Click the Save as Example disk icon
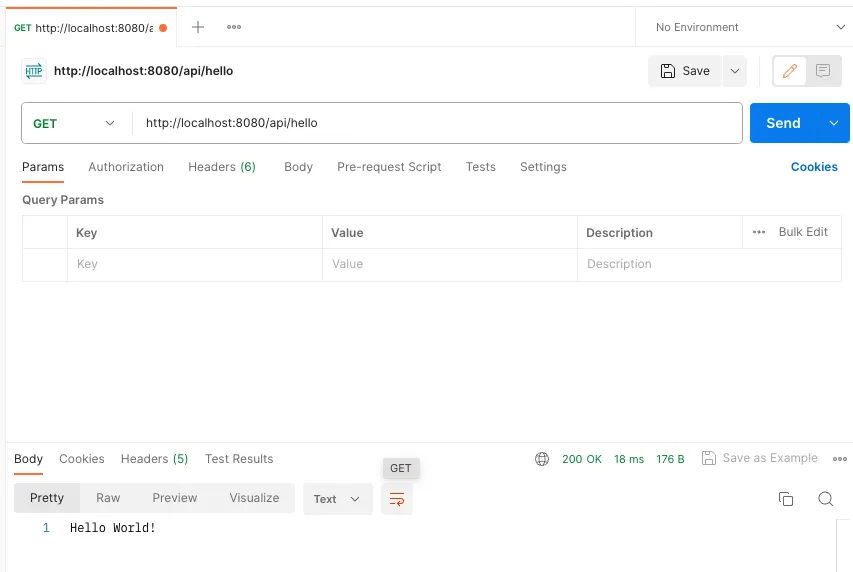Viewport: 853px width, 572px height. click(x=709, y=458)
